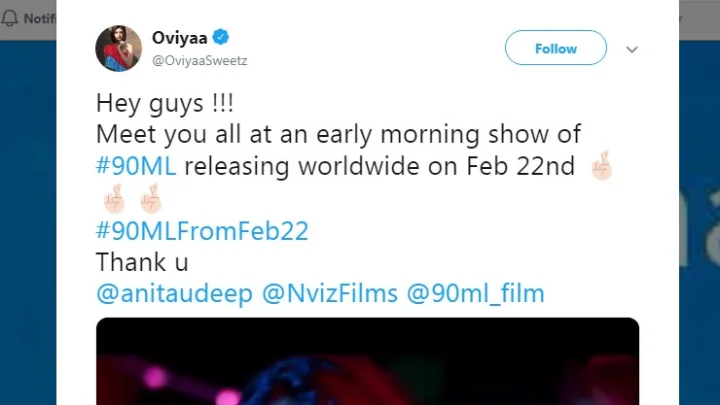Click crossed-fingers emoji after "Feb 22nd"
The image size is (720, 405).
600,167
